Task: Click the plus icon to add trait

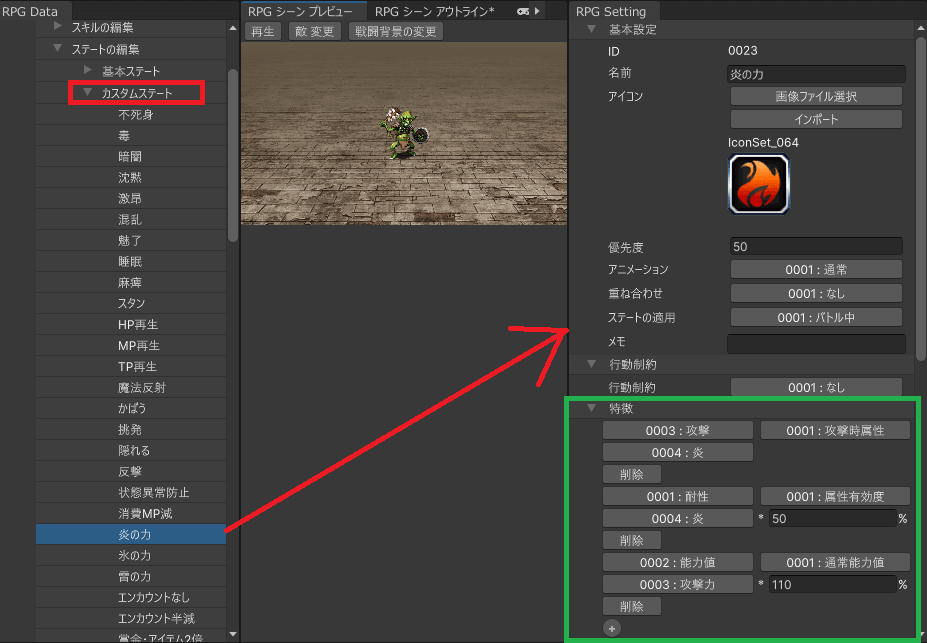Action: [612, 628]
